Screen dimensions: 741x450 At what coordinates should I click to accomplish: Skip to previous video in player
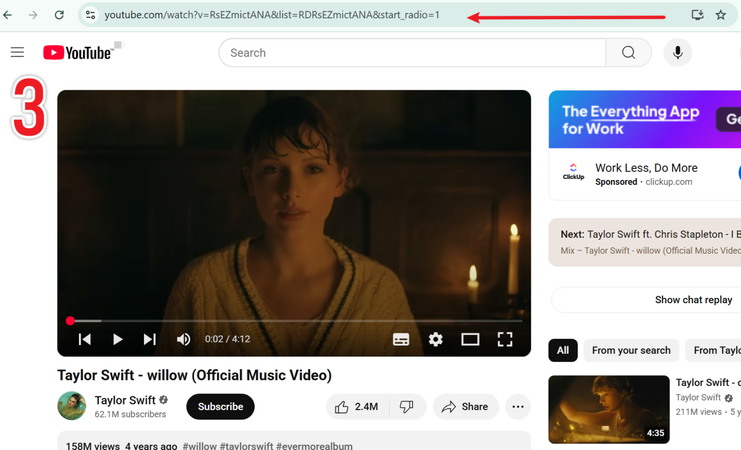coord(85,339)
